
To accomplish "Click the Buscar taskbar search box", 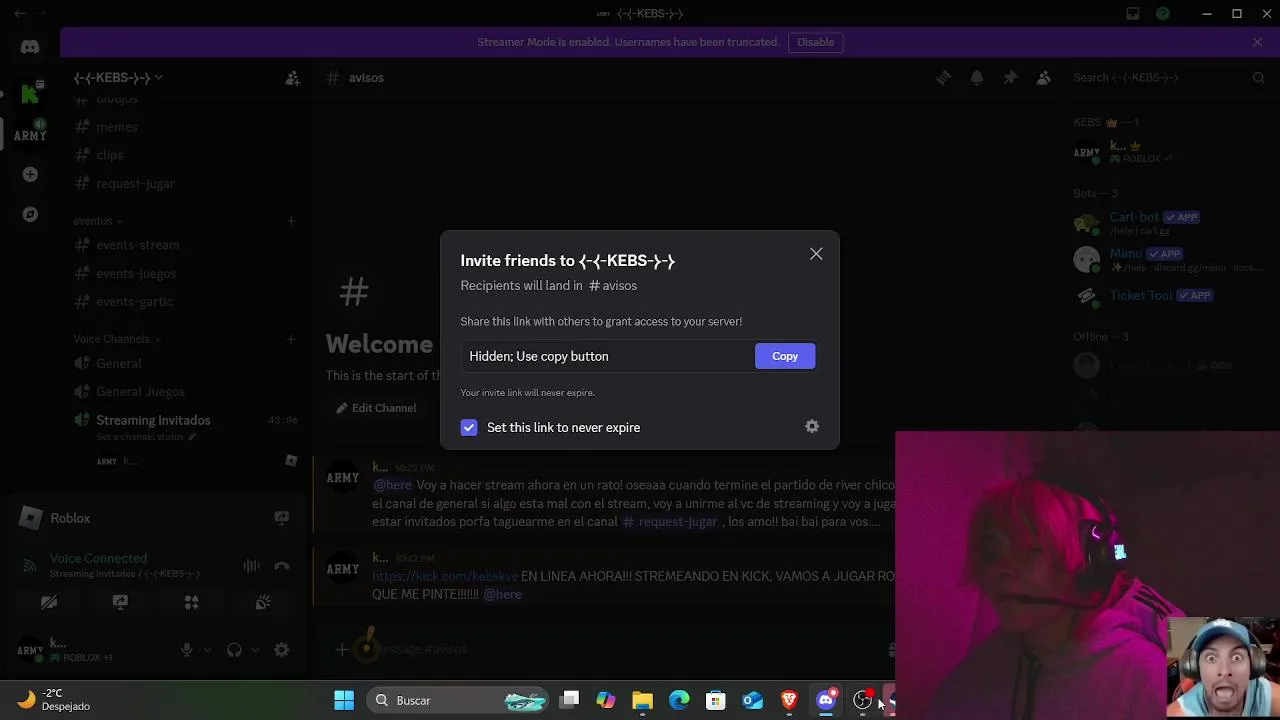I will (458, 700).
